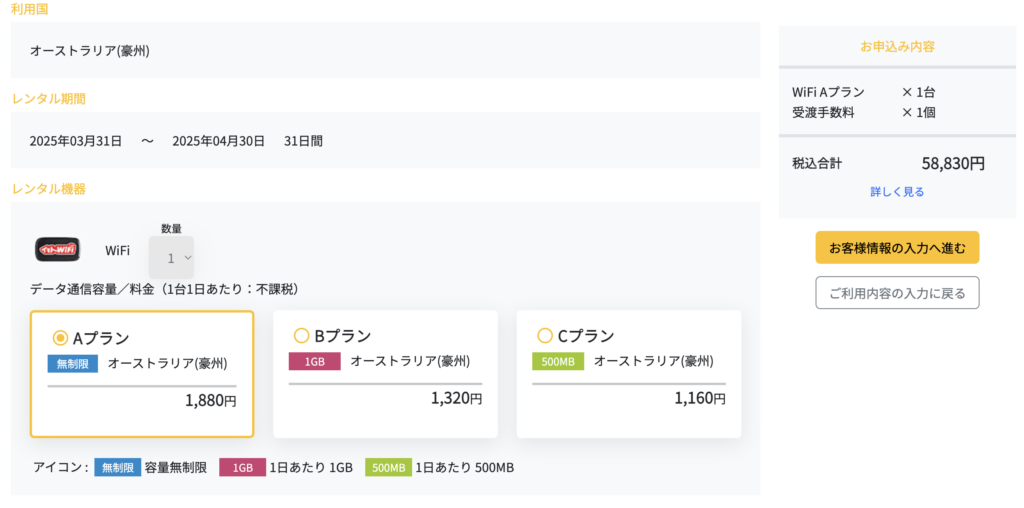The height and width of the screenshot is (508, 1024).
Task: Click the 1,320円 price in B plan
Action: [456, 398]
